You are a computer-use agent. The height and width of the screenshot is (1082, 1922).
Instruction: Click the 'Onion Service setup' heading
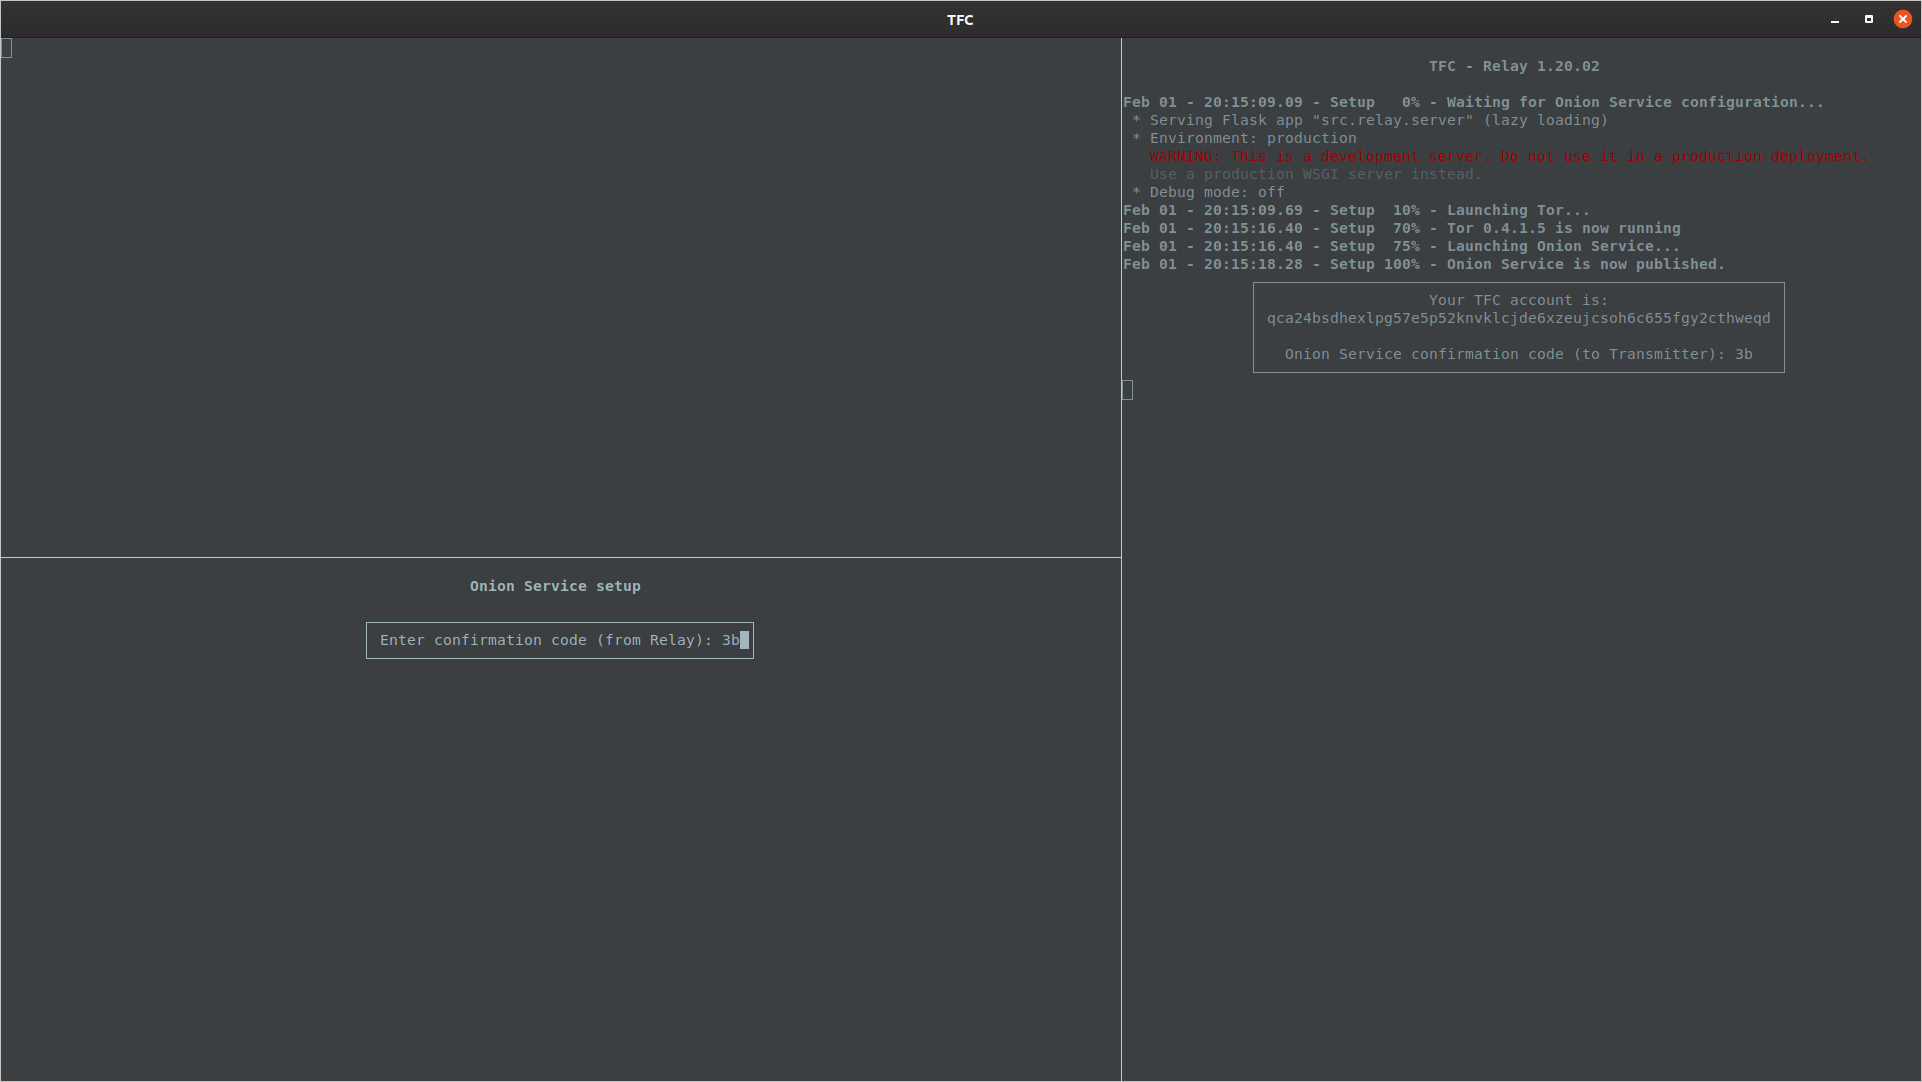pyautogui.click(x=555, y=587)
